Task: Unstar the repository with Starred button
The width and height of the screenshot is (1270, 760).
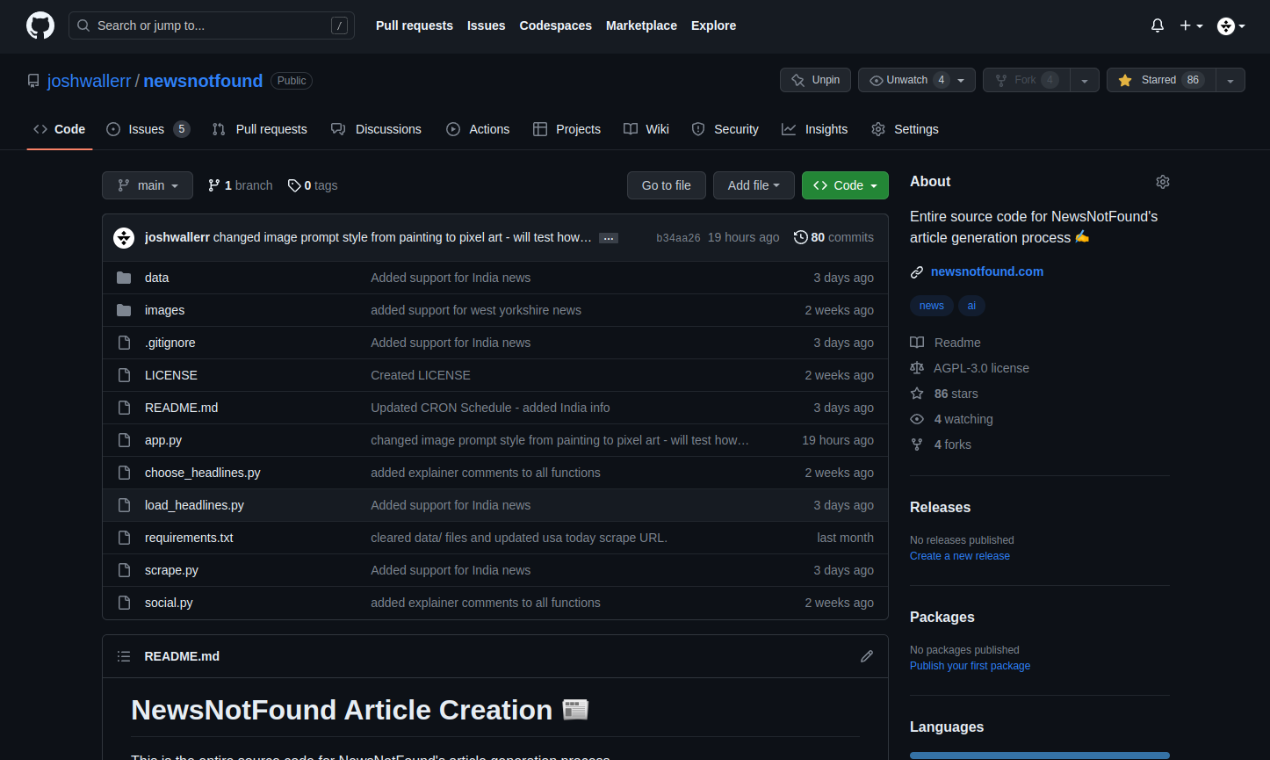Action: [1160, 80]
